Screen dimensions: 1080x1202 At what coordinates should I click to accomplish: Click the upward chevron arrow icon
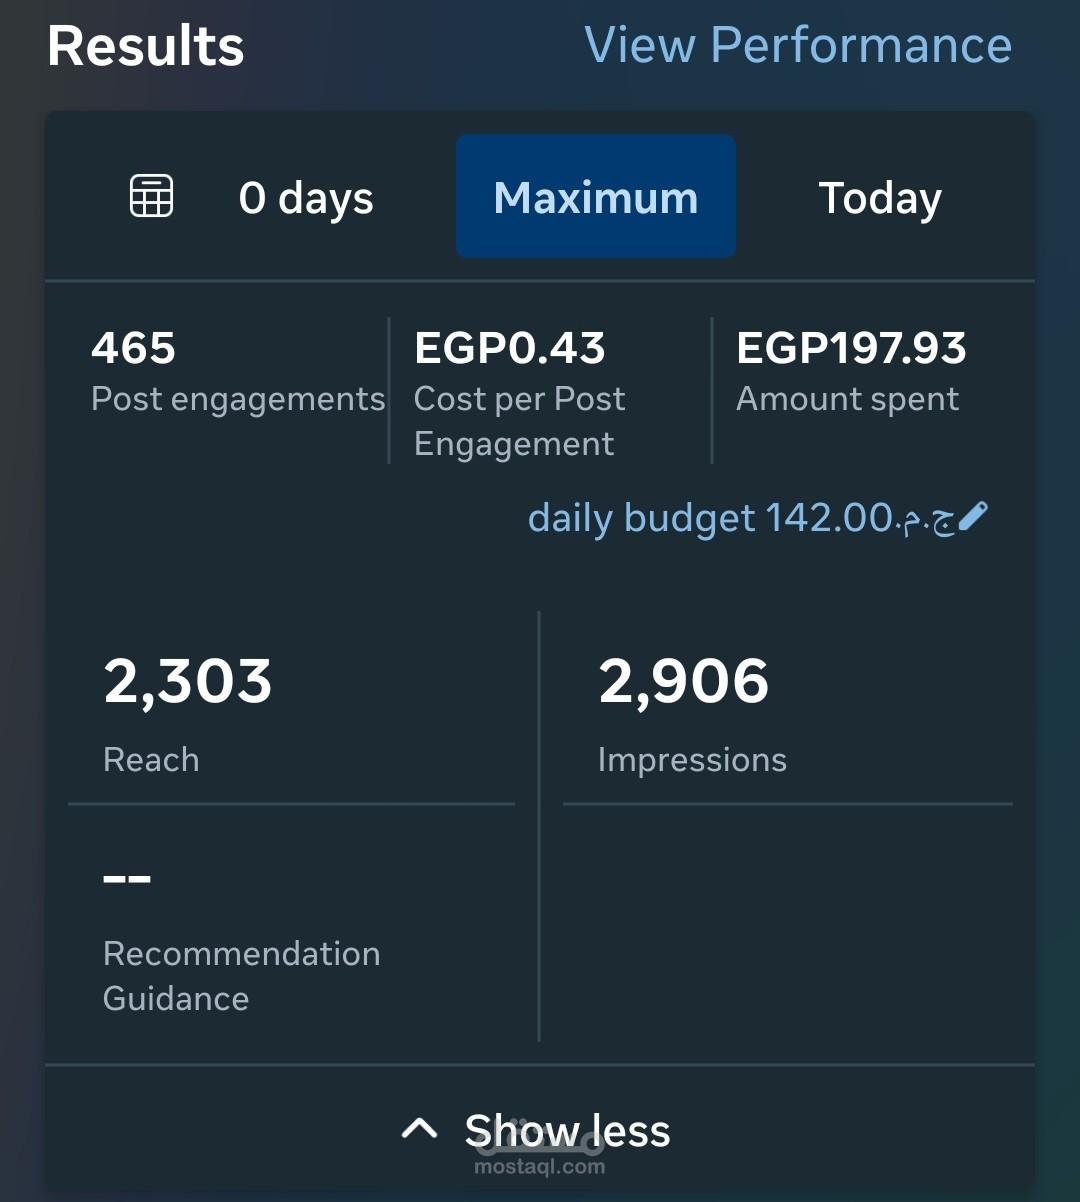[x=419, y=1130]
